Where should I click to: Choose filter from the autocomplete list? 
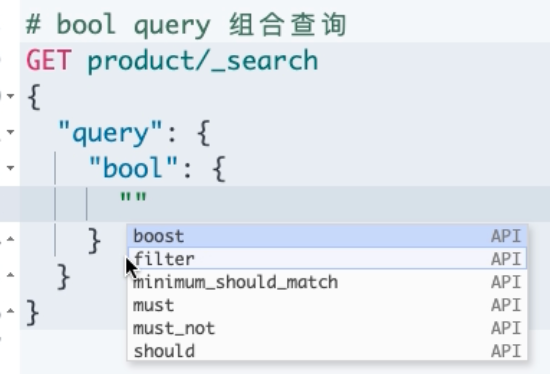point(327,259)
